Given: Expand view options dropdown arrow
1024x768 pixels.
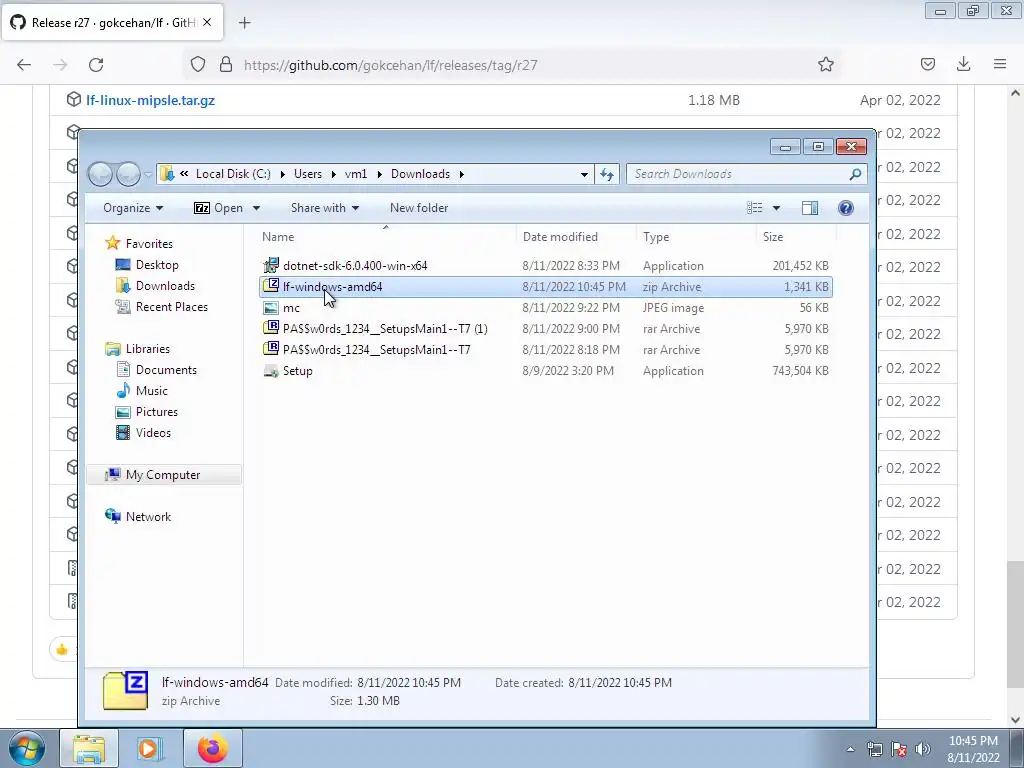Looking at the screenshot, I should pos(776,208).
